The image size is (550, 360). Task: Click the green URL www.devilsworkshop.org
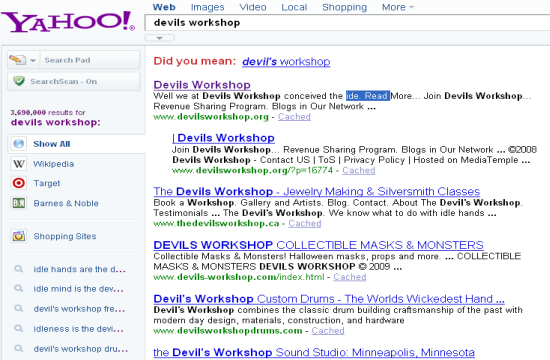[x=211, y=117]
